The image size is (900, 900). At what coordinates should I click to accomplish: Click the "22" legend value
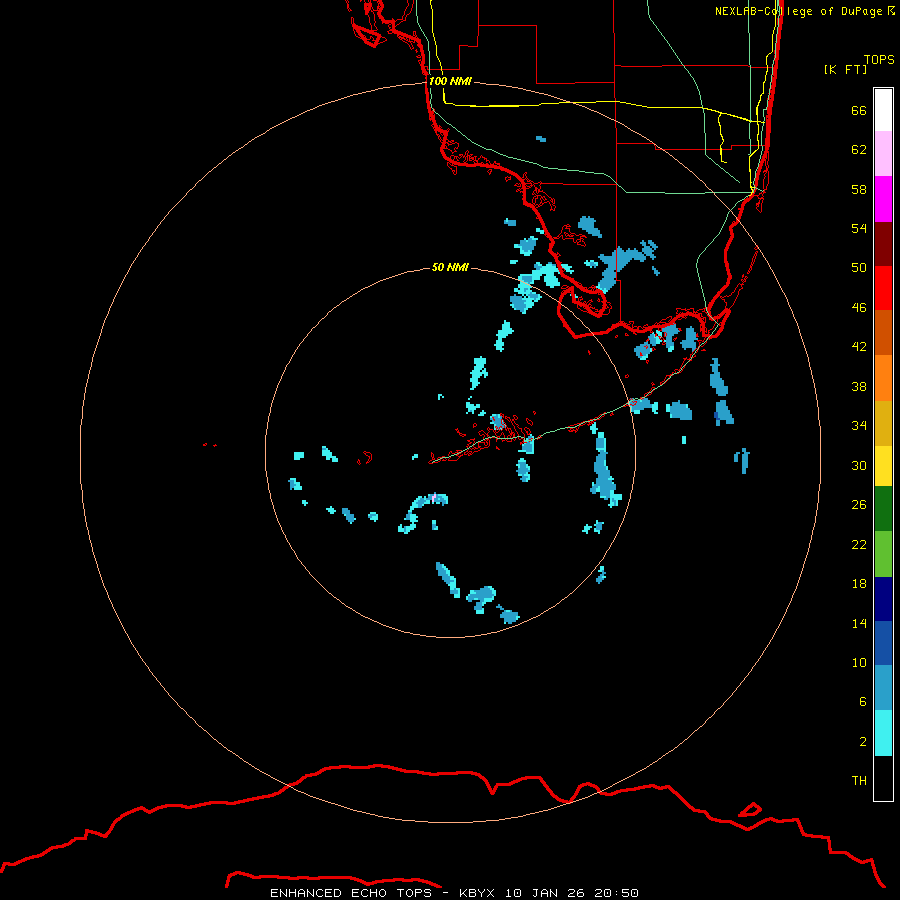(x=859, y=545)
